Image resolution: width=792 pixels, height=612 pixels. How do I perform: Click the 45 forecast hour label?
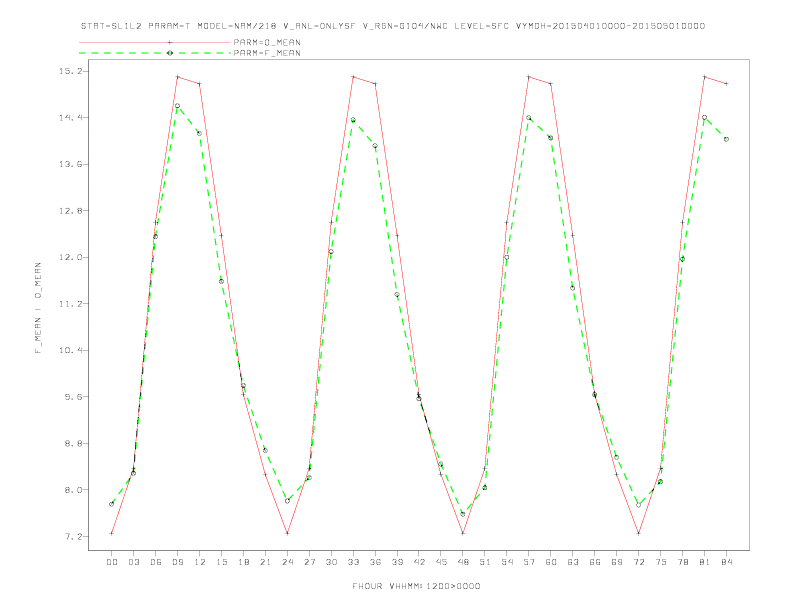(441, 562)
